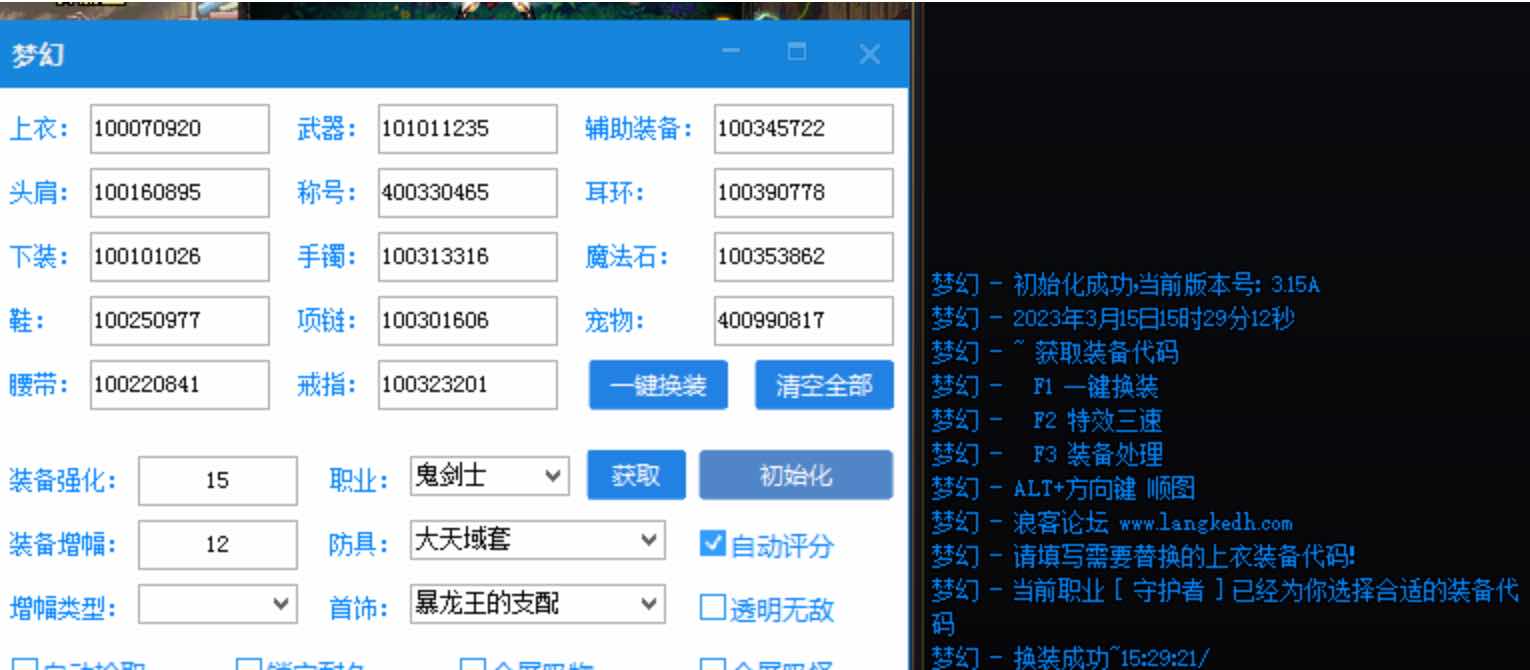Select the 称号 code field

467,193
